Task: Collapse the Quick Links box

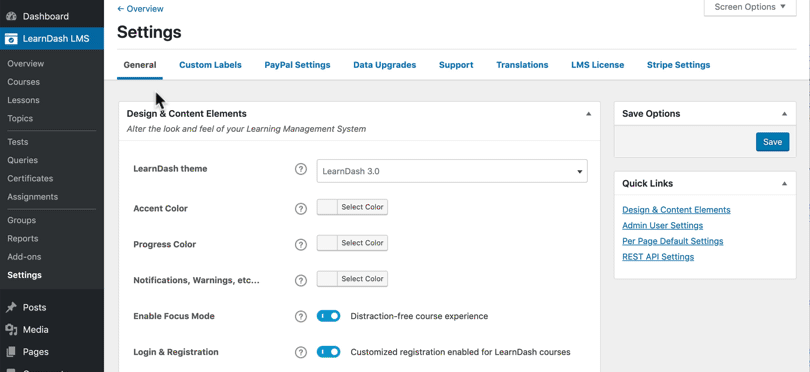Action: click(784, 184)
